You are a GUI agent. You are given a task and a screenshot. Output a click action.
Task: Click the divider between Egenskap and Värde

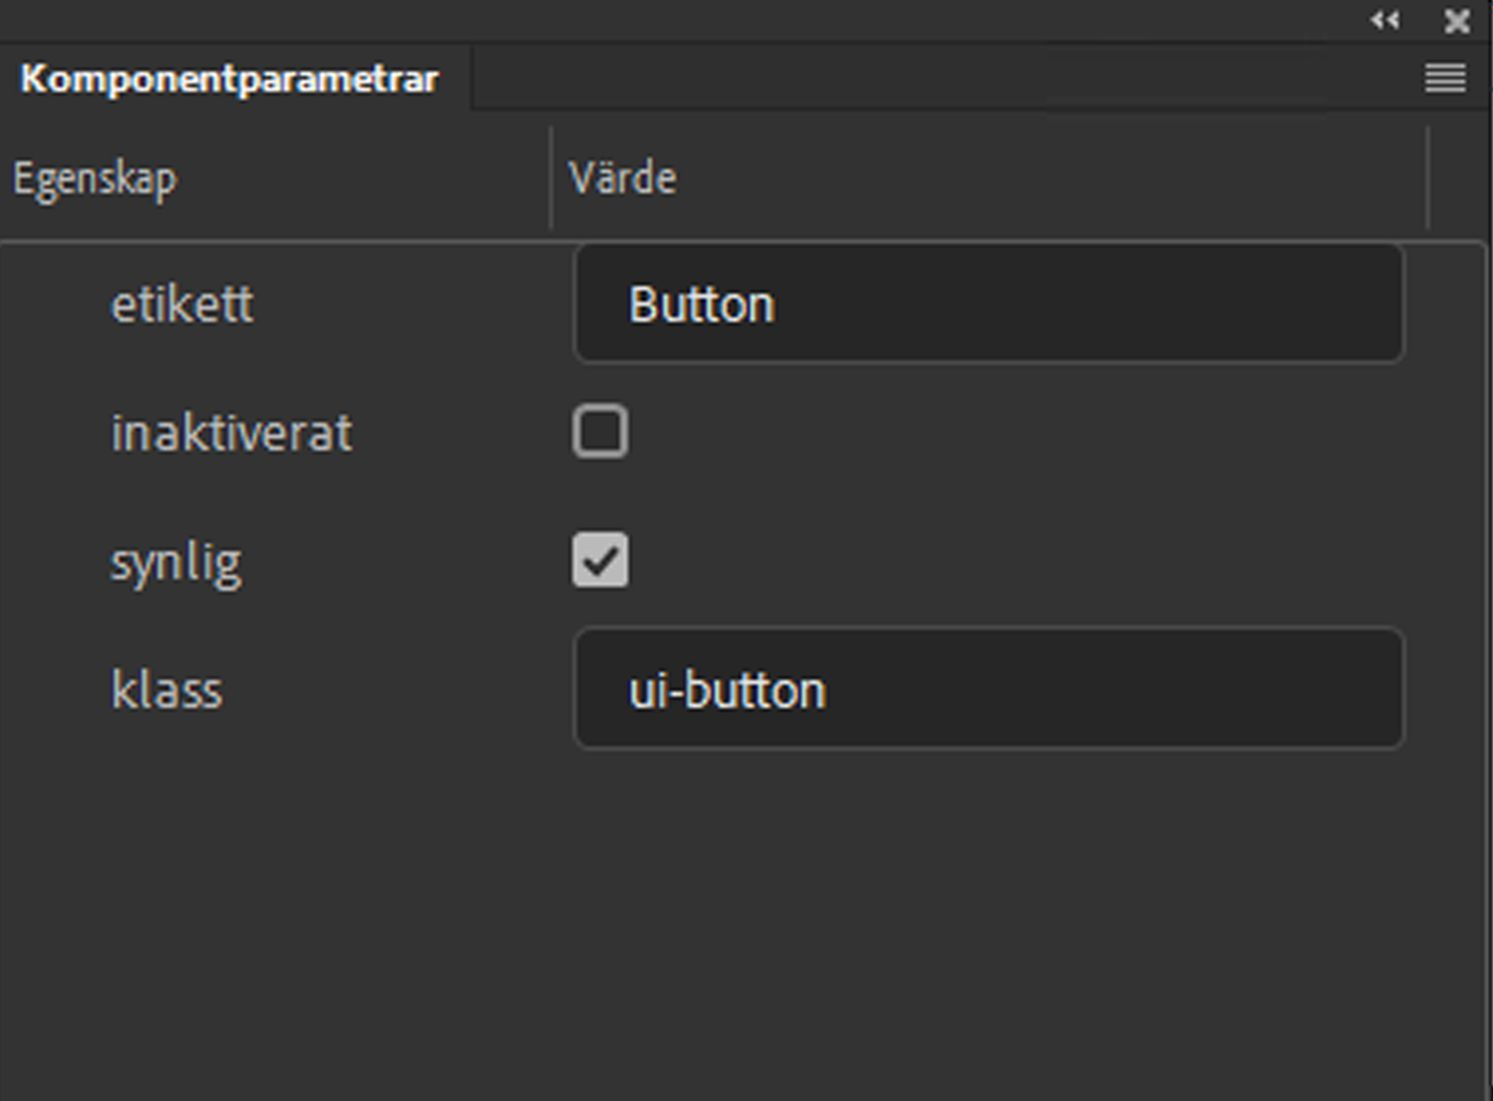[x=551, y=178]
